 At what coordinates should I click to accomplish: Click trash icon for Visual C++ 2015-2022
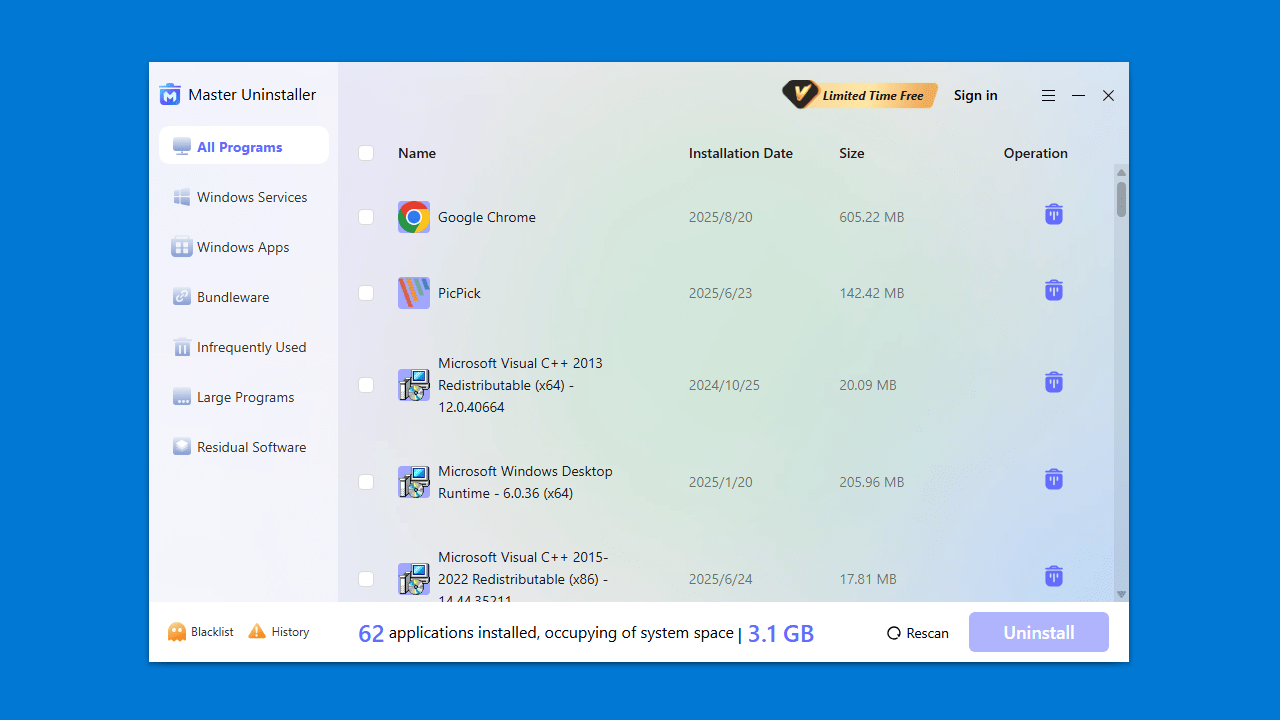click(1054, 576)
